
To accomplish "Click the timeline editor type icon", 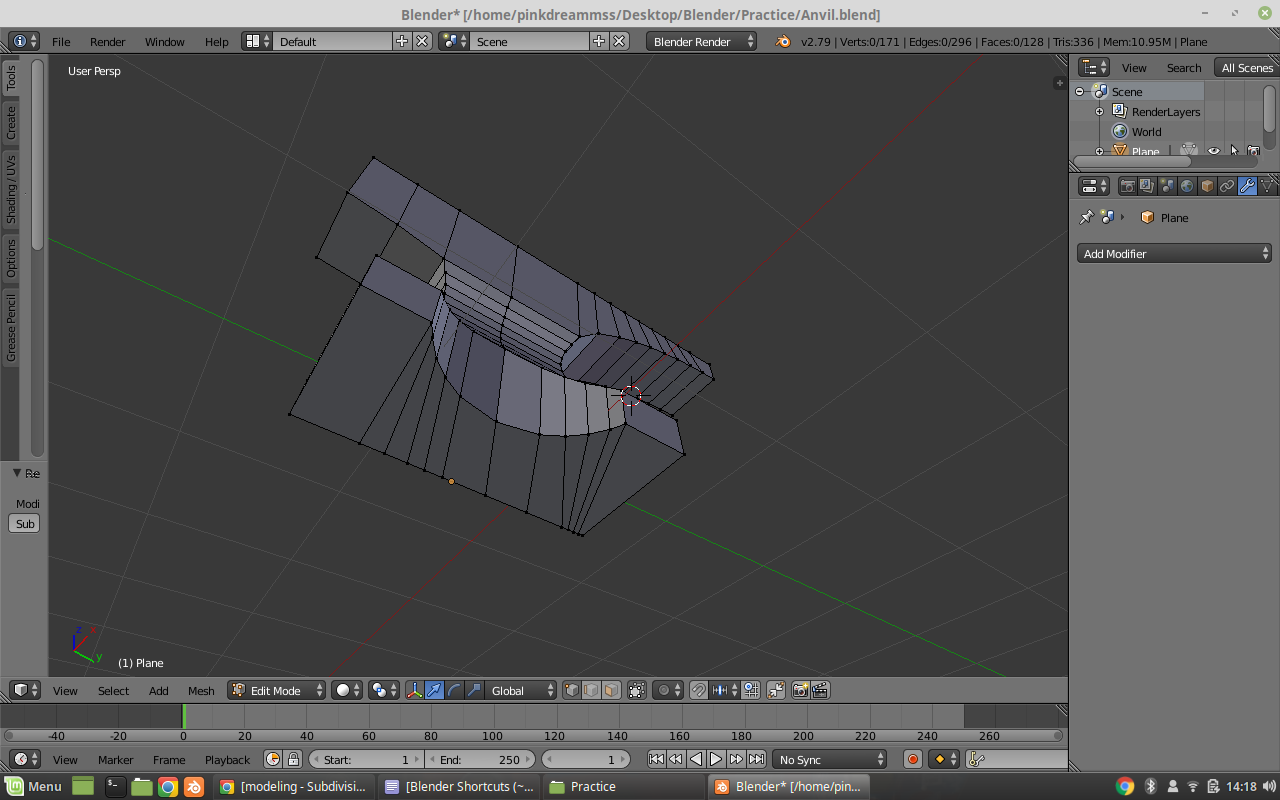I will pos(25,759).
